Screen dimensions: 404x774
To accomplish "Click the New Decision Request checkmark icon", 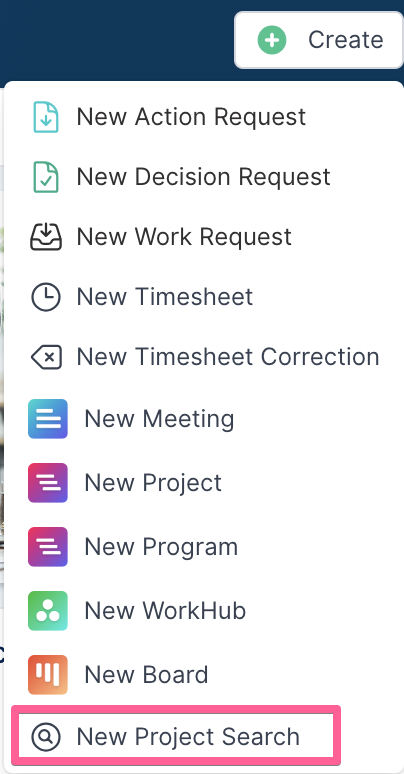I will (46, 177).
